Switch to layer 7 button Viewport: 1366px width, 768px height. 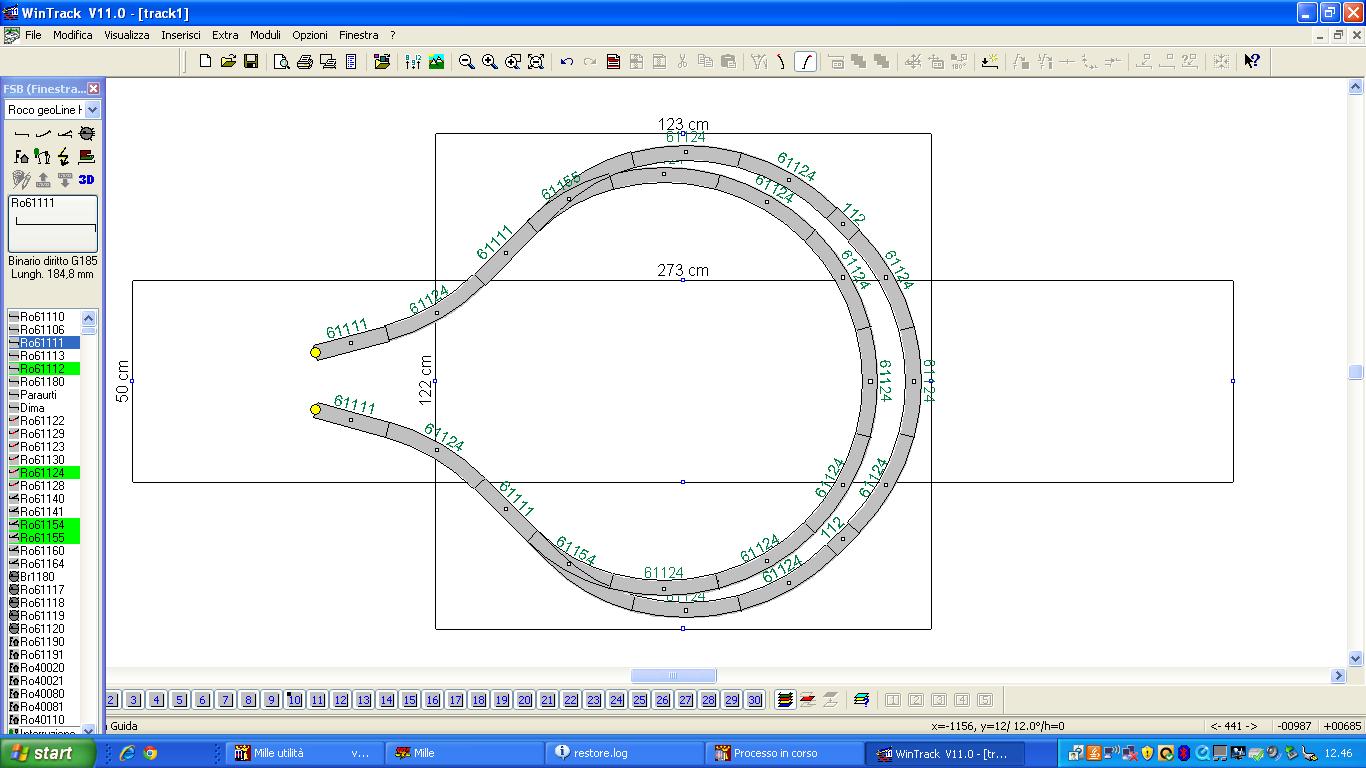click(x=225, y=700)
